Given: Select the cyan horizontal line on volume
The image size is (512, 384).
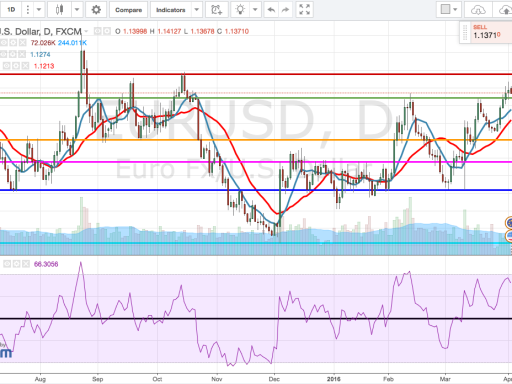Looking at the screenshot, I should pyautogui.click(x=256, y=243).
